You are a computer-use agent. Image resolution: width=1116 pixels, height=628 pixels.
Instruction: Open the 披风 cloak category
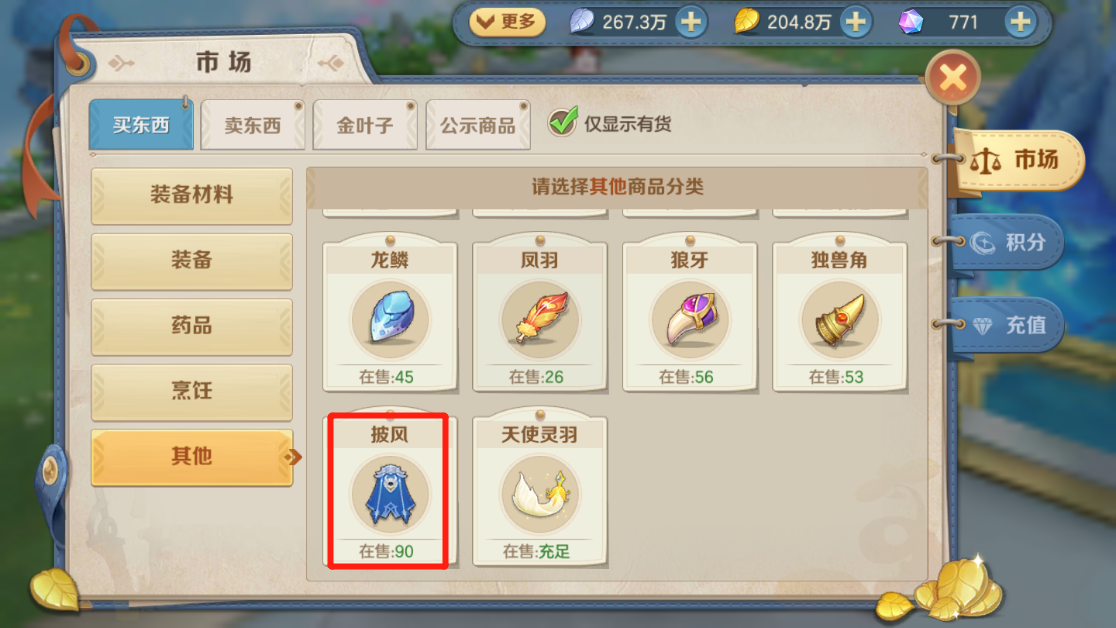389,491
